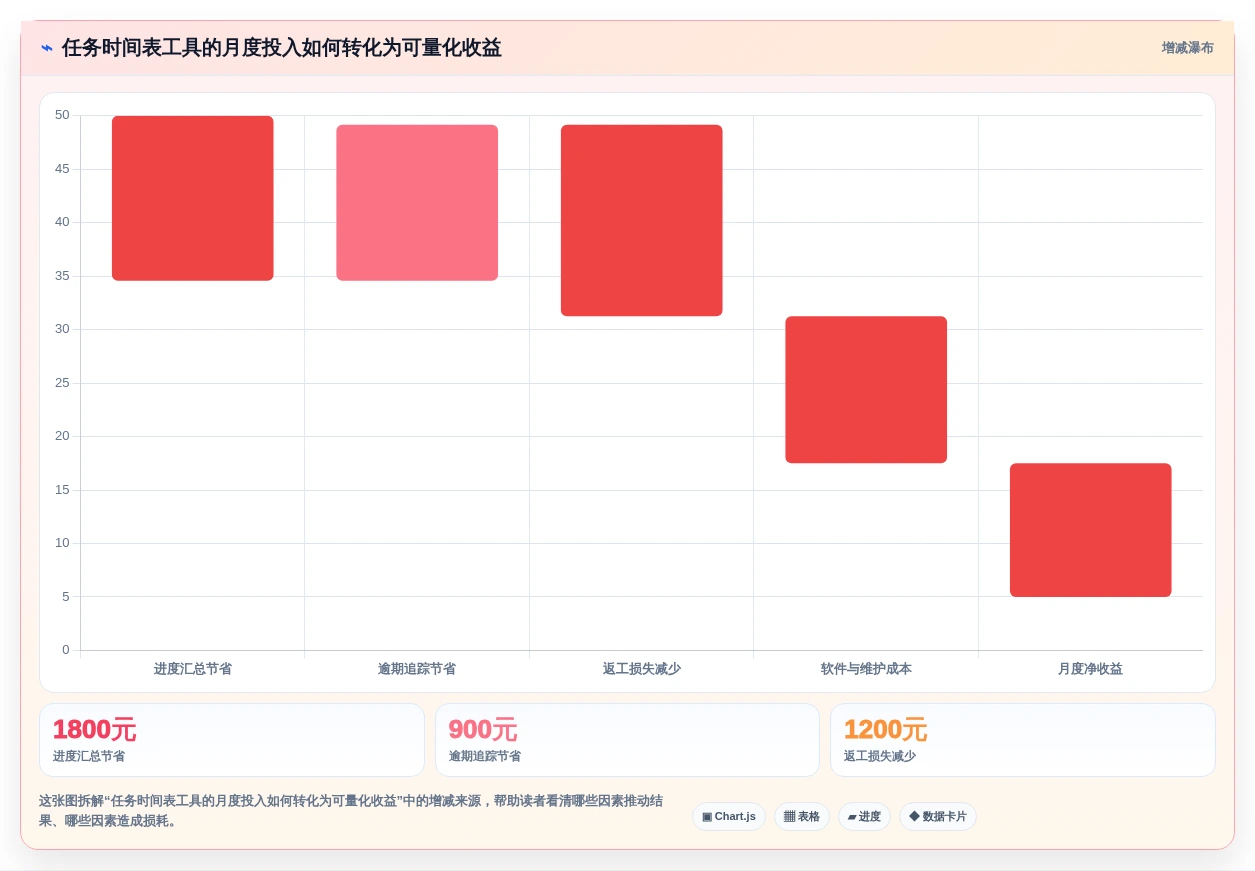Click the 软件与维护成本 bar

tap(866, 390)
